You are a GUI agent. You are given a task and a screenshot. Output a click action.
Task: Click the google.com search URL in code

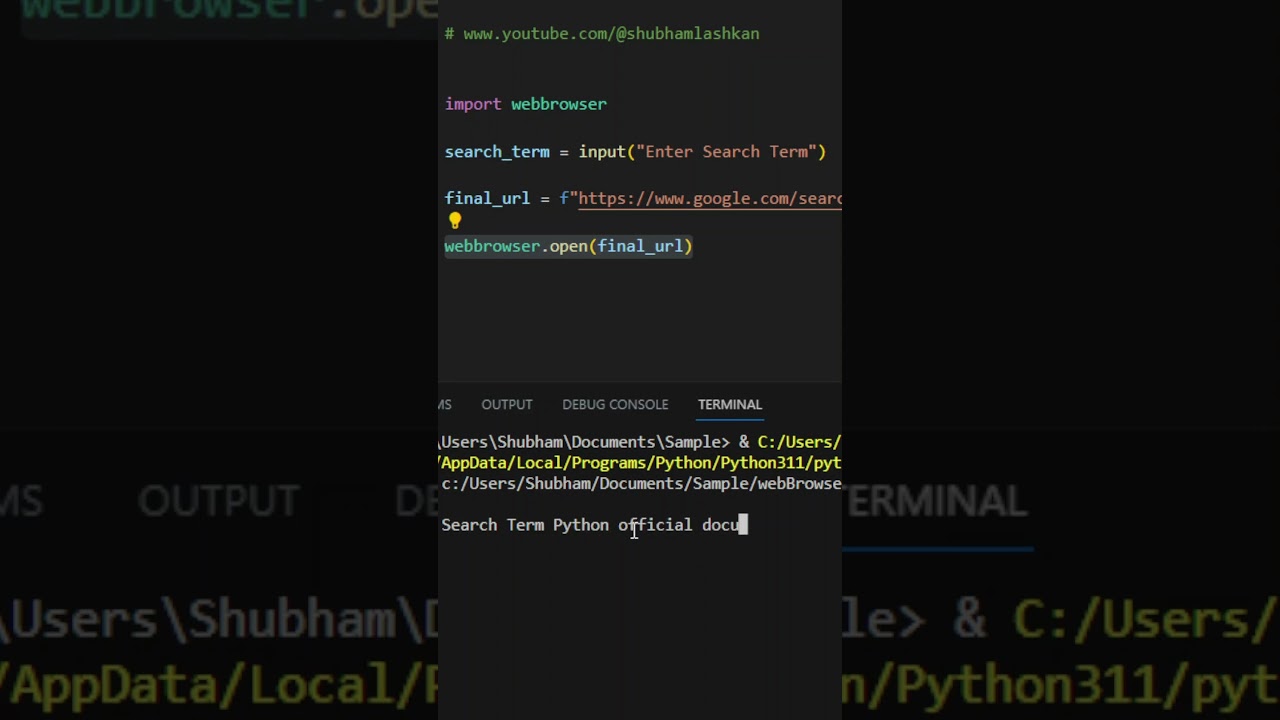click(x=709, y=199)
